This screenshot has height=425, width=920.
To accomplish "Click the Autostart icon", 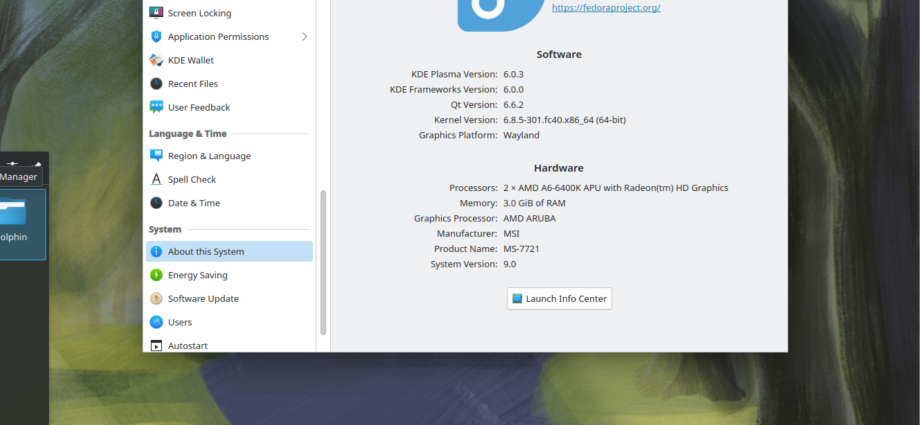I will pos(156,346).
